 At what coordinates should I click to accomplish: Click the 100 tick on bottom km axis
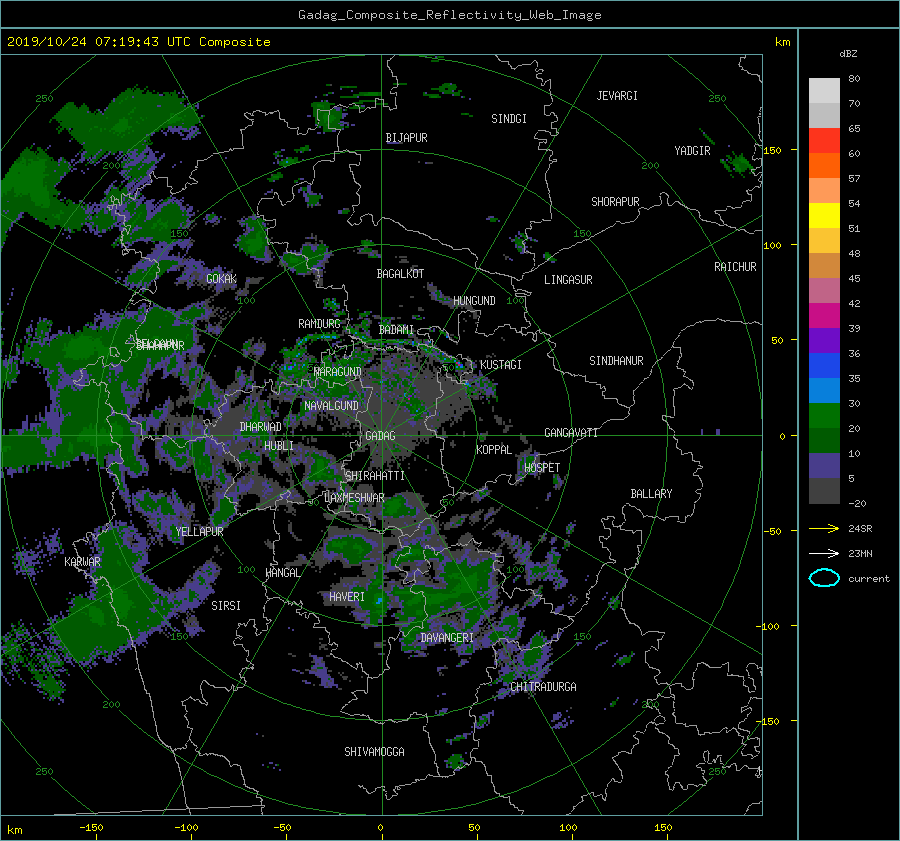[x=568, y=828]
